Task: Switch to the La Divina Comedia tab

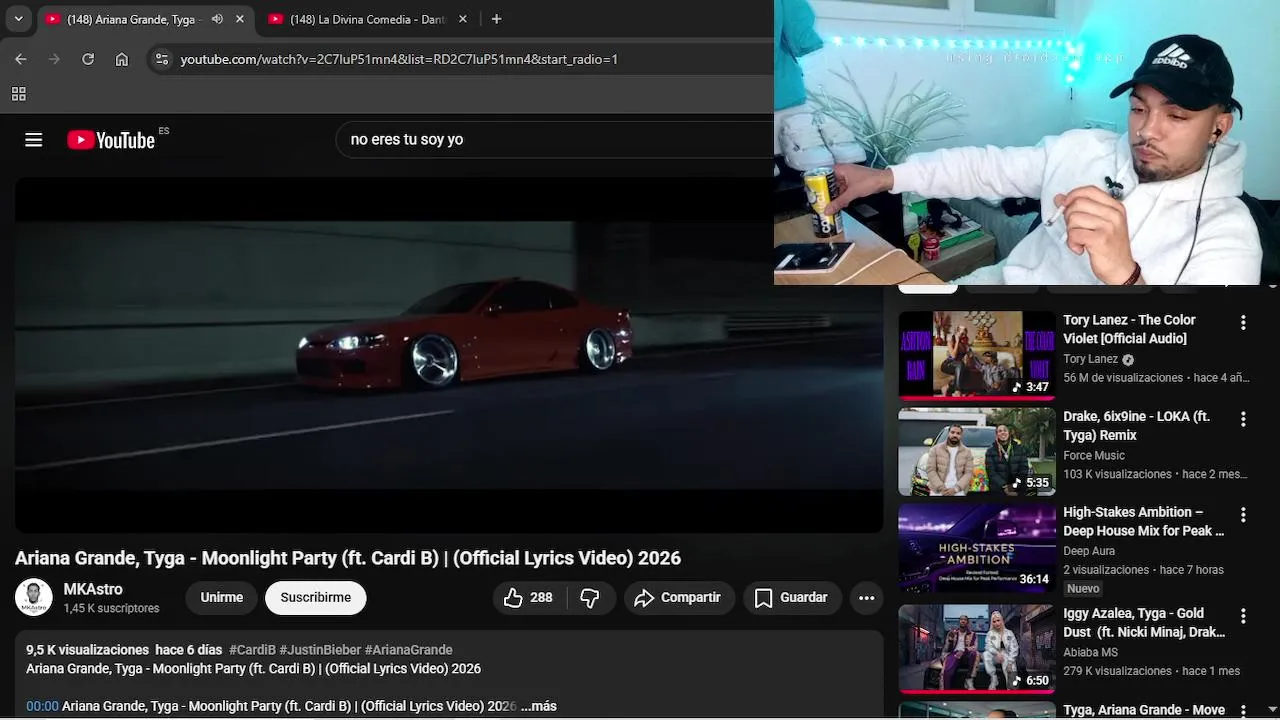Action: coord(366,19)
